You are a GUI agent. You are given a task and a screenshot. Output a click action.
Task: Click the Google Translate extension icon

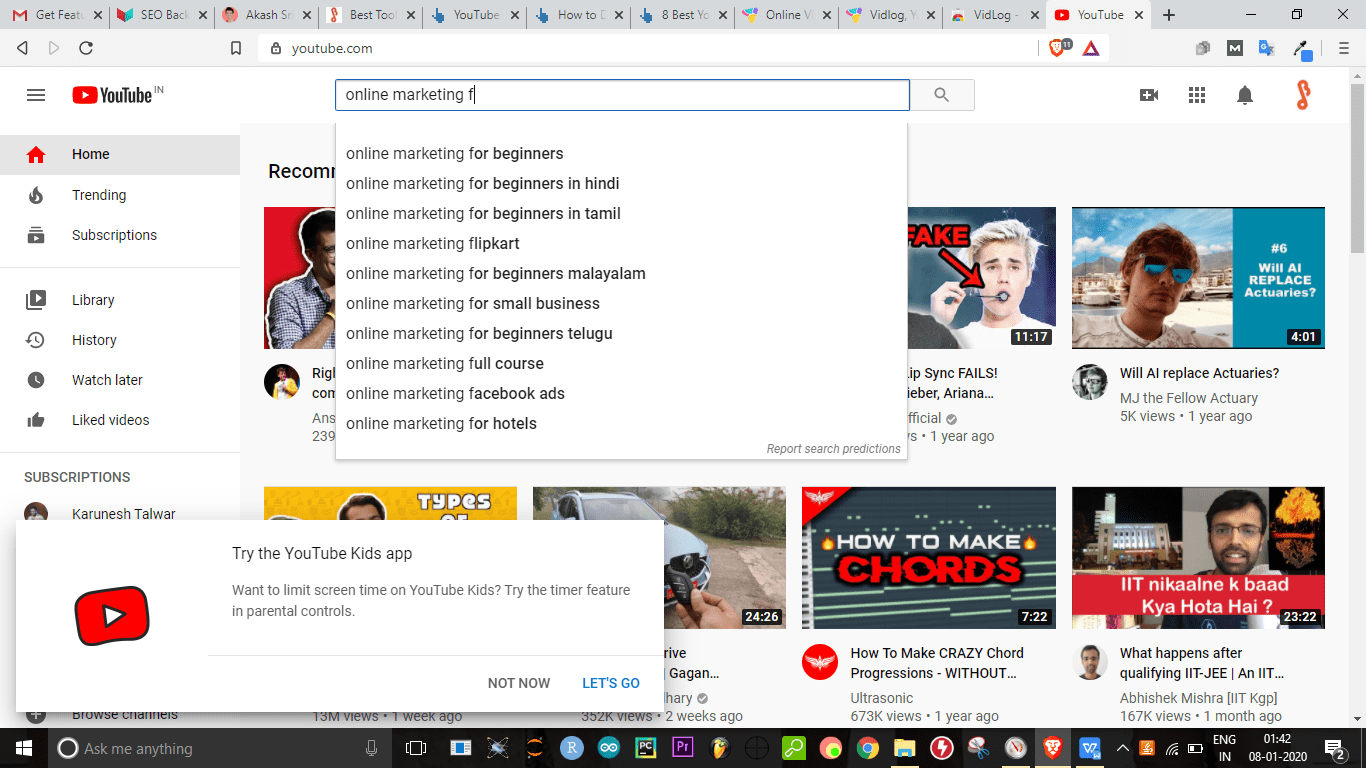coord(1265,48)
